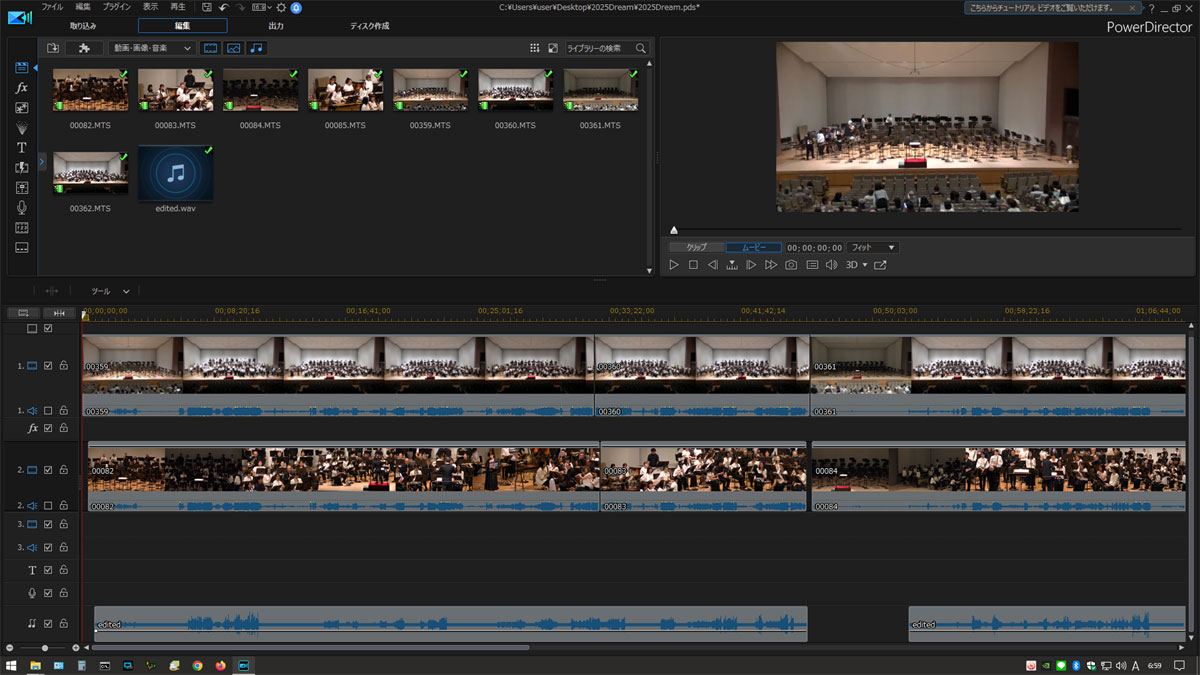
Task: Click the preview volume speaker icon
Action: tap(831, 265)
